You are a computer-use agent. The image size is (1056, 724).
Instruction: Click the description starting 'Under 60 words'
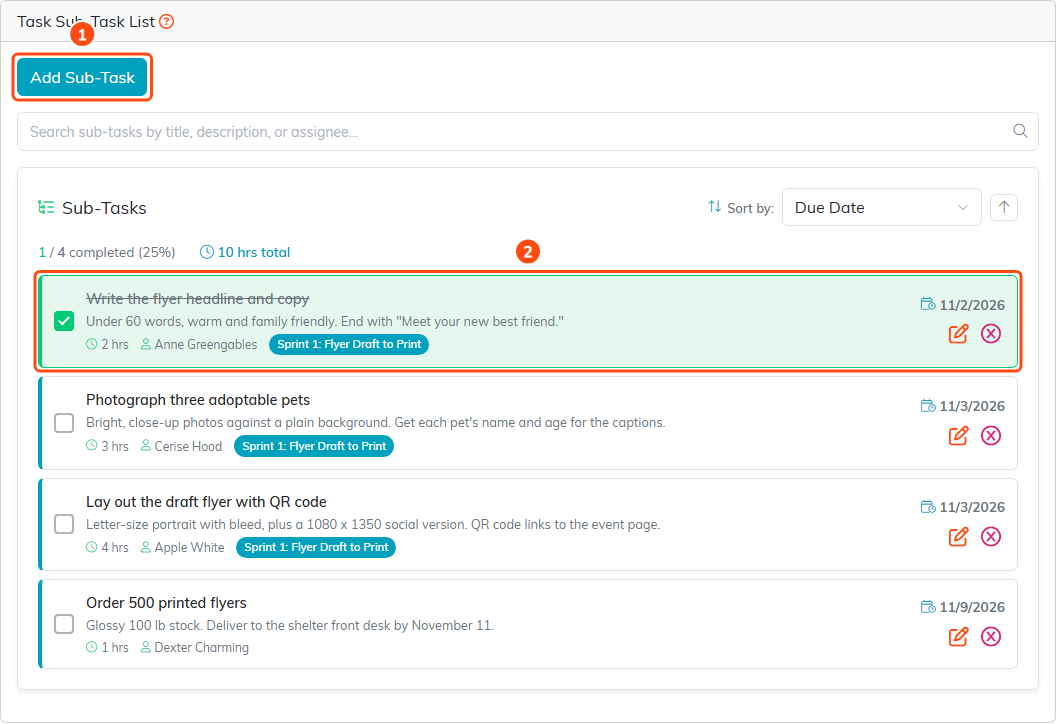click(x=325, y=321)
